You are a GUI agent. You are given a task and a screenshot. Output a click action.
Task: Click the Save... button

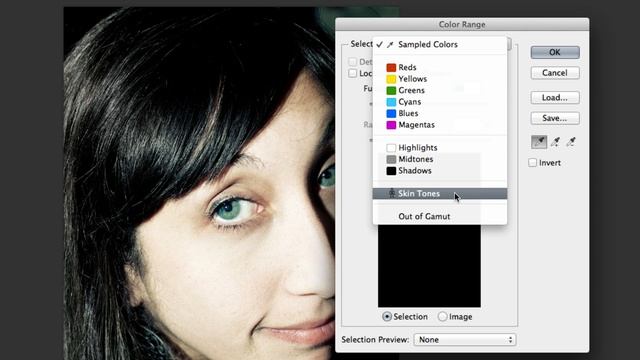(555, 118)
